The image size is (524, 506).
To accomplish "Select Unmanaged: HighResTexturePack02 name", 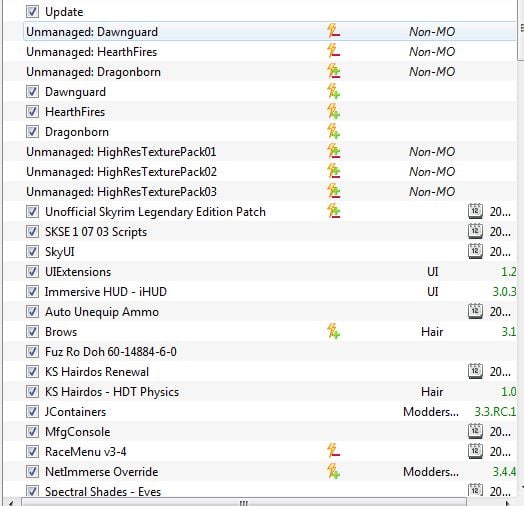I will point(121,172).
